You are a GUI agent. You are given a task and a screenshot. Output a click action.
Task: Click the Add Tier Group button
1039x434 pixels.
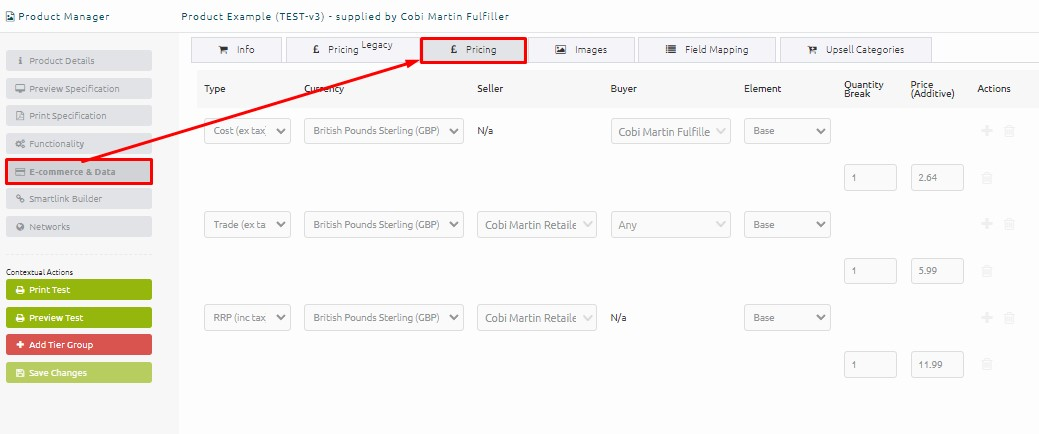(79, 345)
